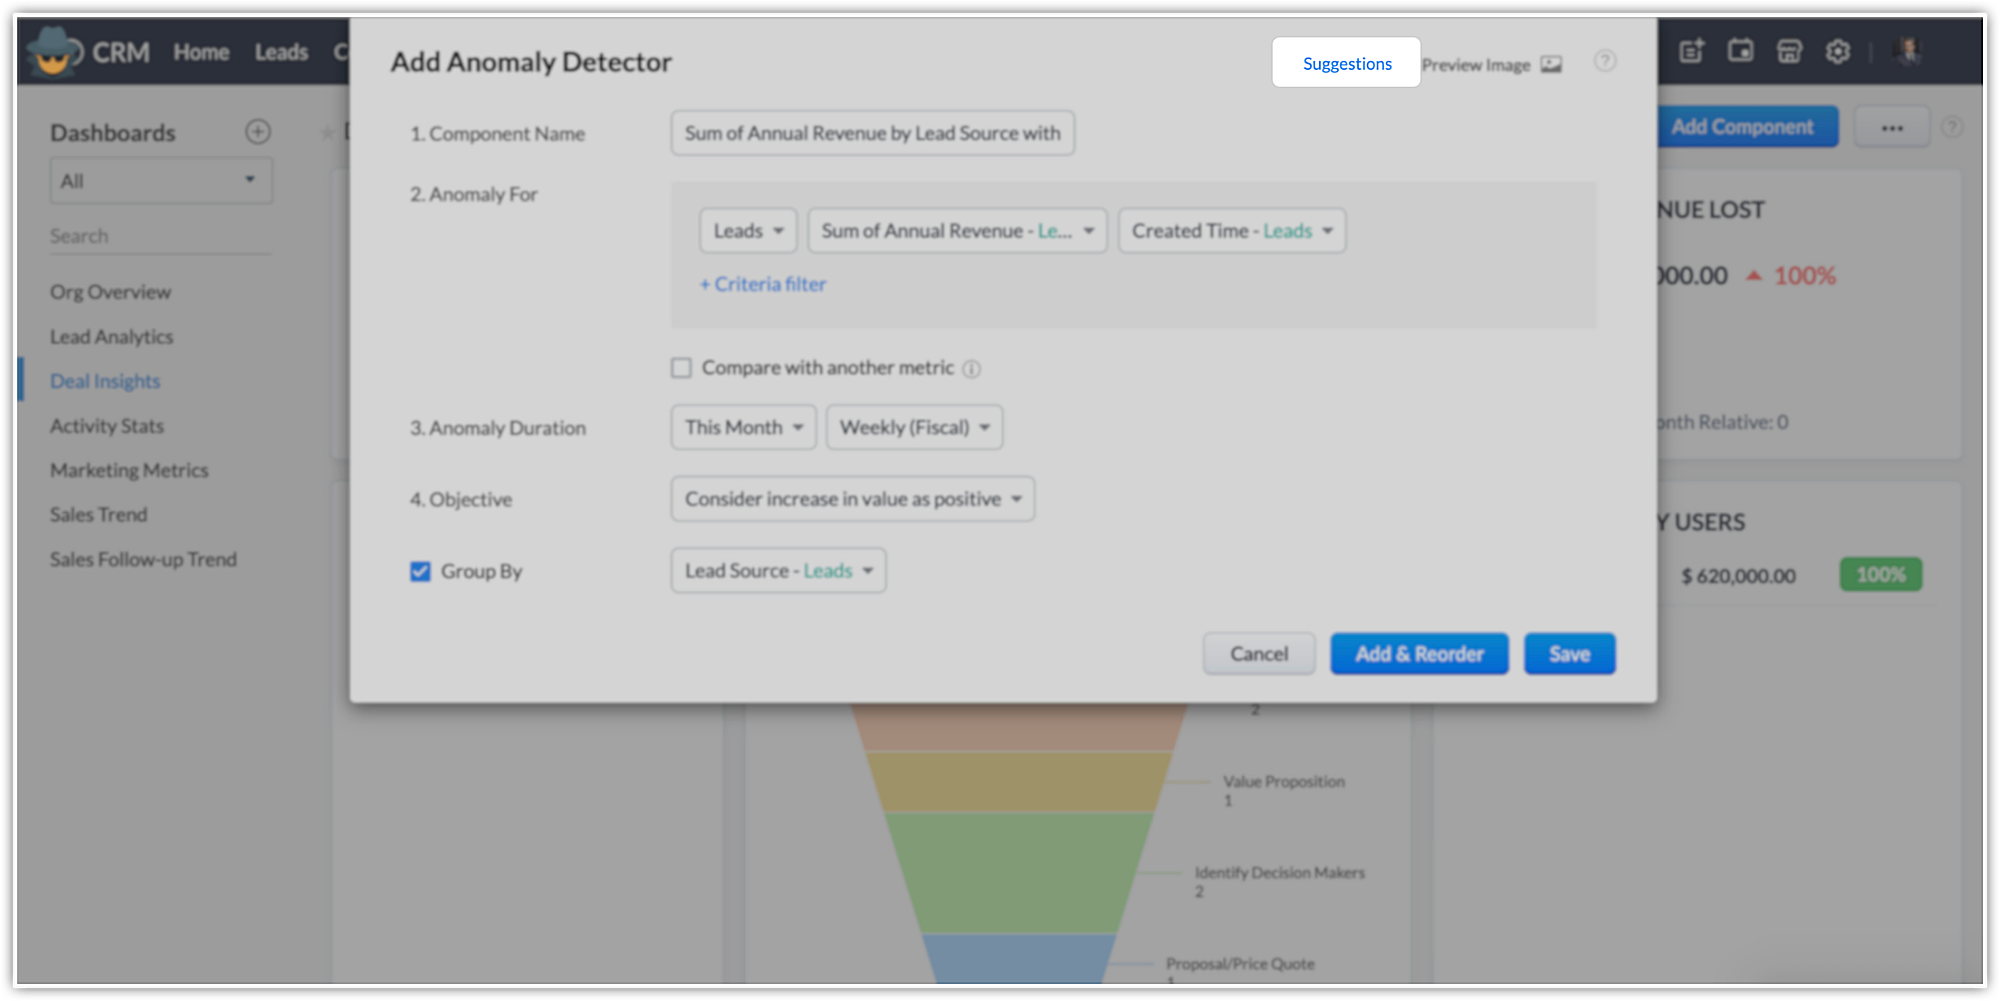This screenshot has width=2000, height=1001.
Task: Add a new dashboard with plus icon
Action: point(258,131)
